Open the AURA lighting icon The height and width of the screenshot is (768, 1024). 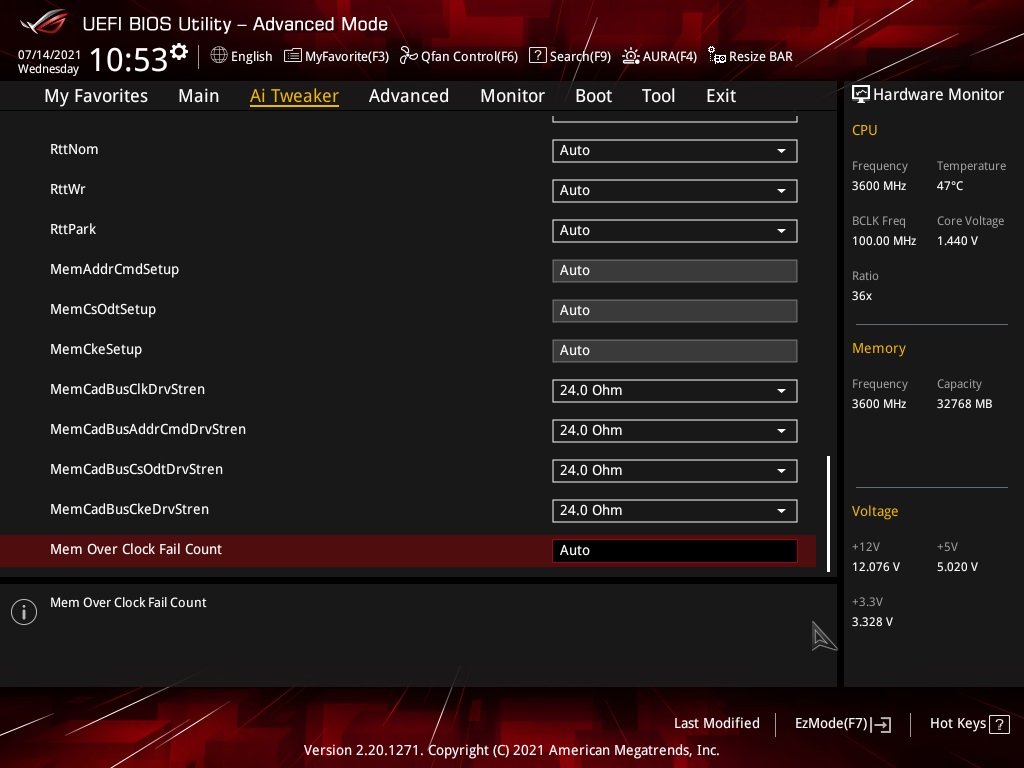tap(630, 56)
